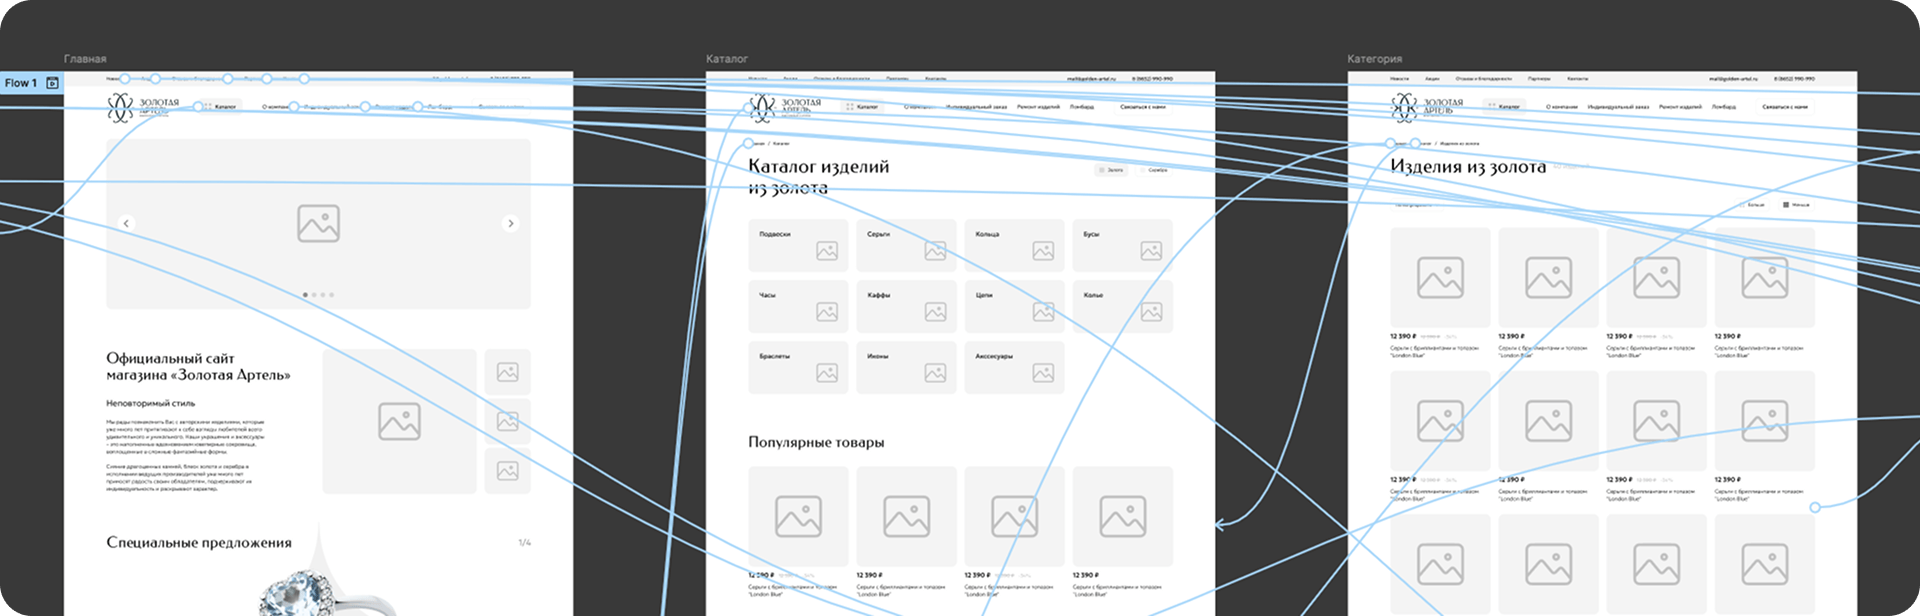Click the large gallery image in Главная about section
Screen dimensions: 1920x616
point(399,421)
